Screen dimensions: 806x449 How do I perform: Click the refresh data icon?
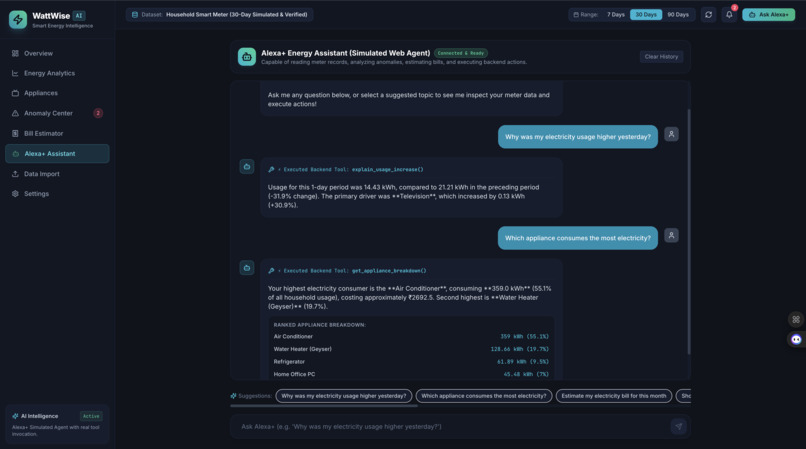709,15
